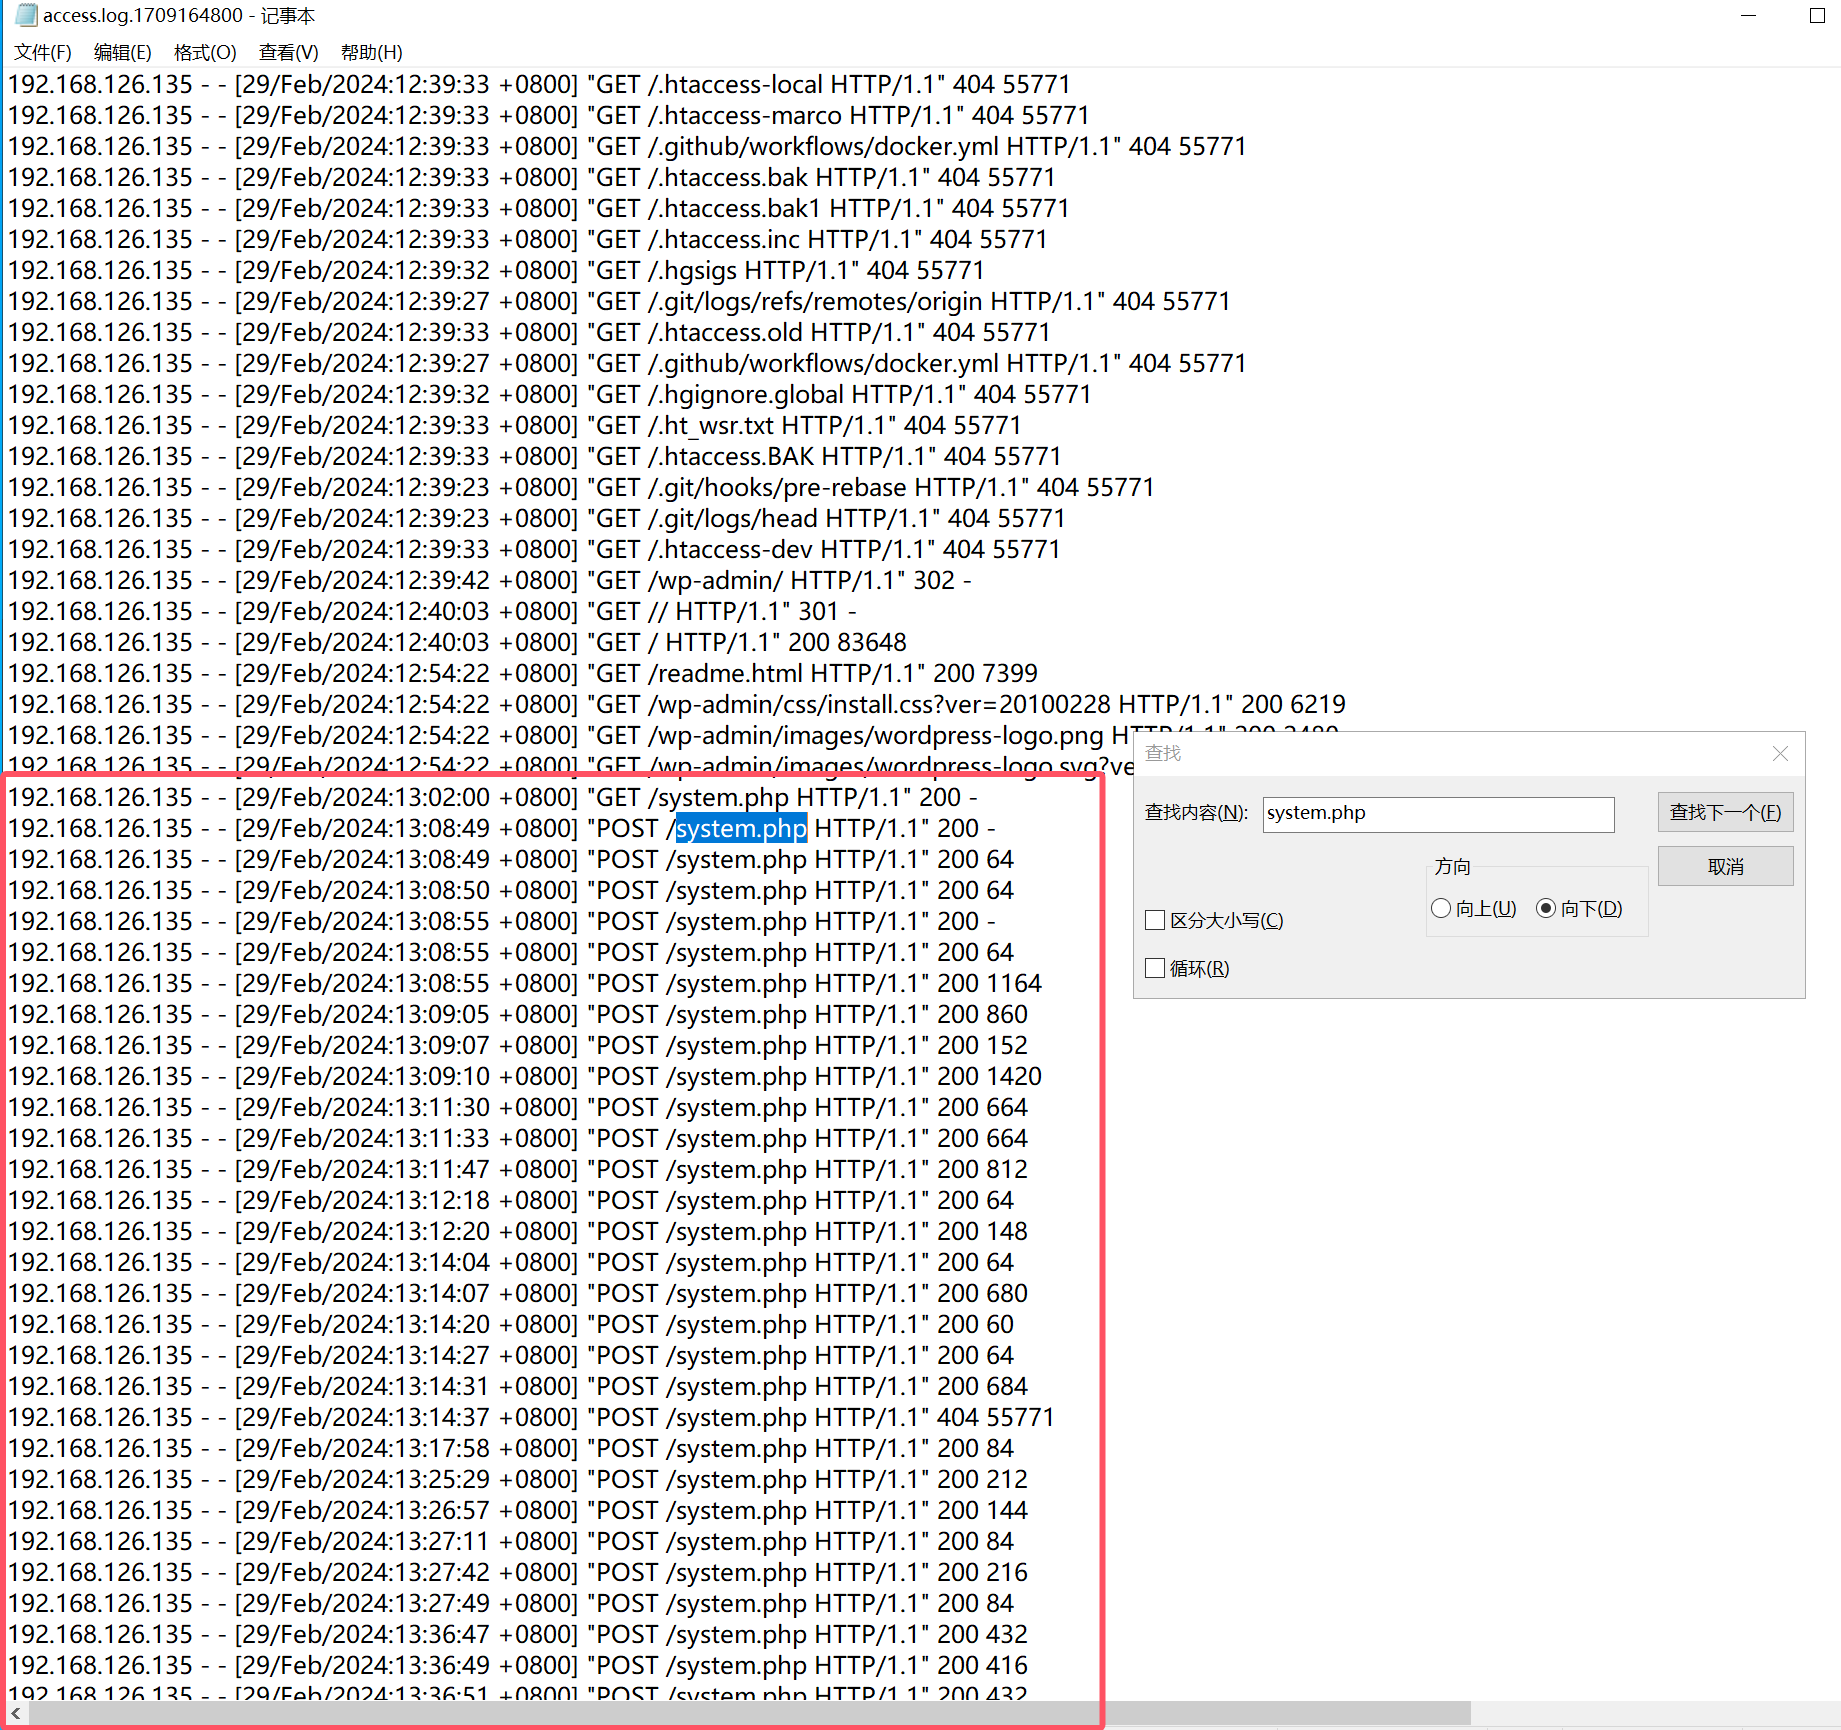
Task: Open the 帮助(H) menu
Action: click(371, 52)
